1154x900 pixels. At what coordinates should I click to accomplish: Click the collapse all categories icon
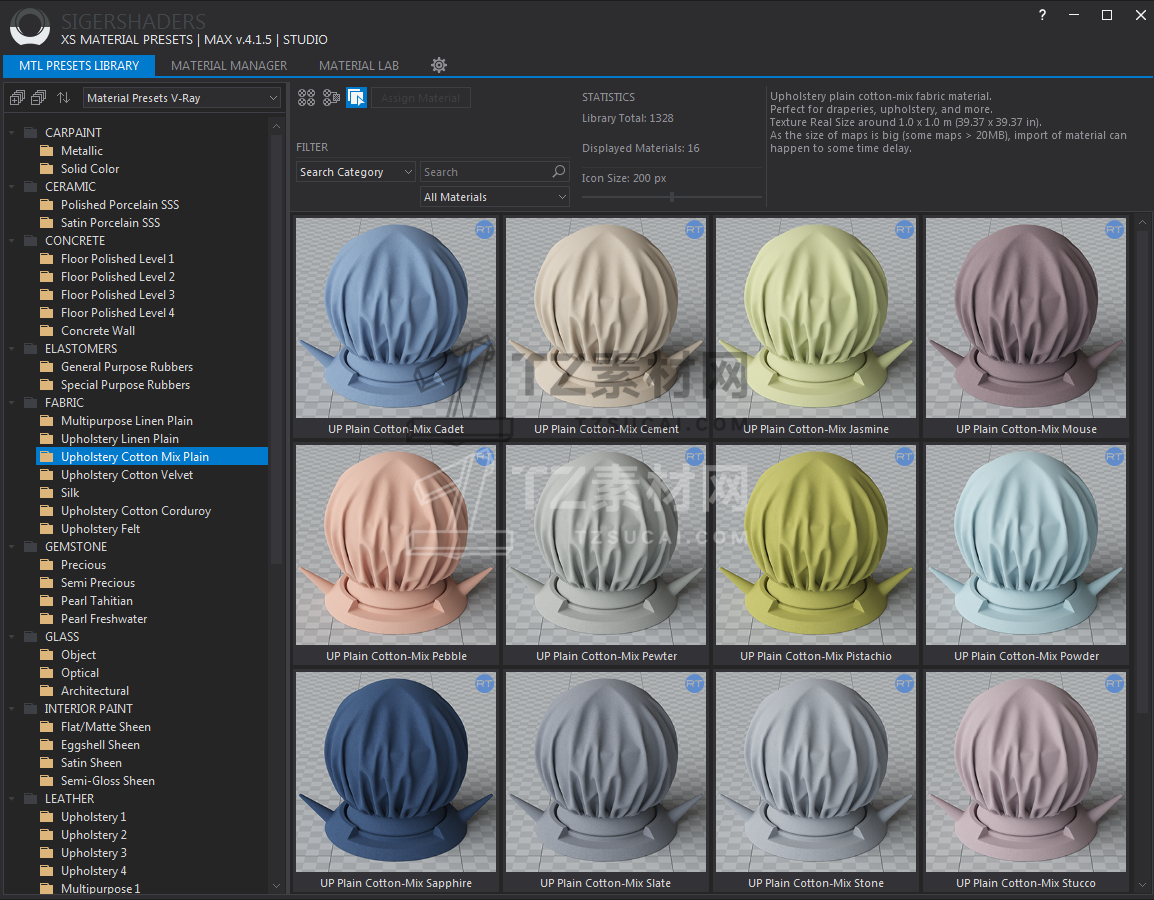tap(39, 98)
